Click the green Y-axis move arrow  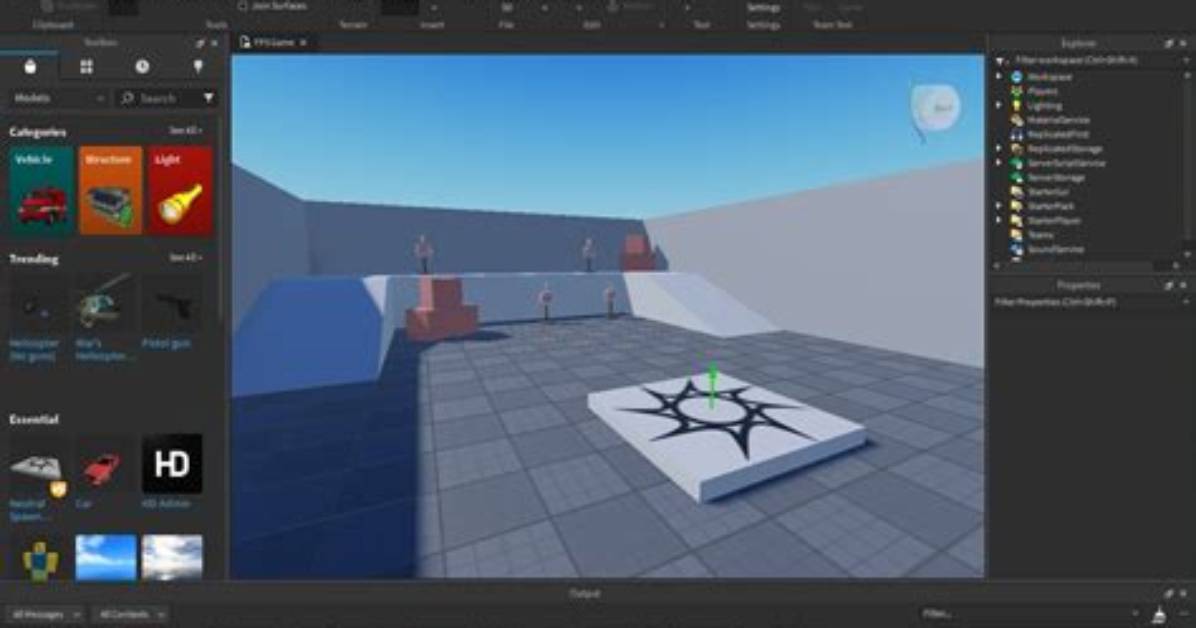712,384
